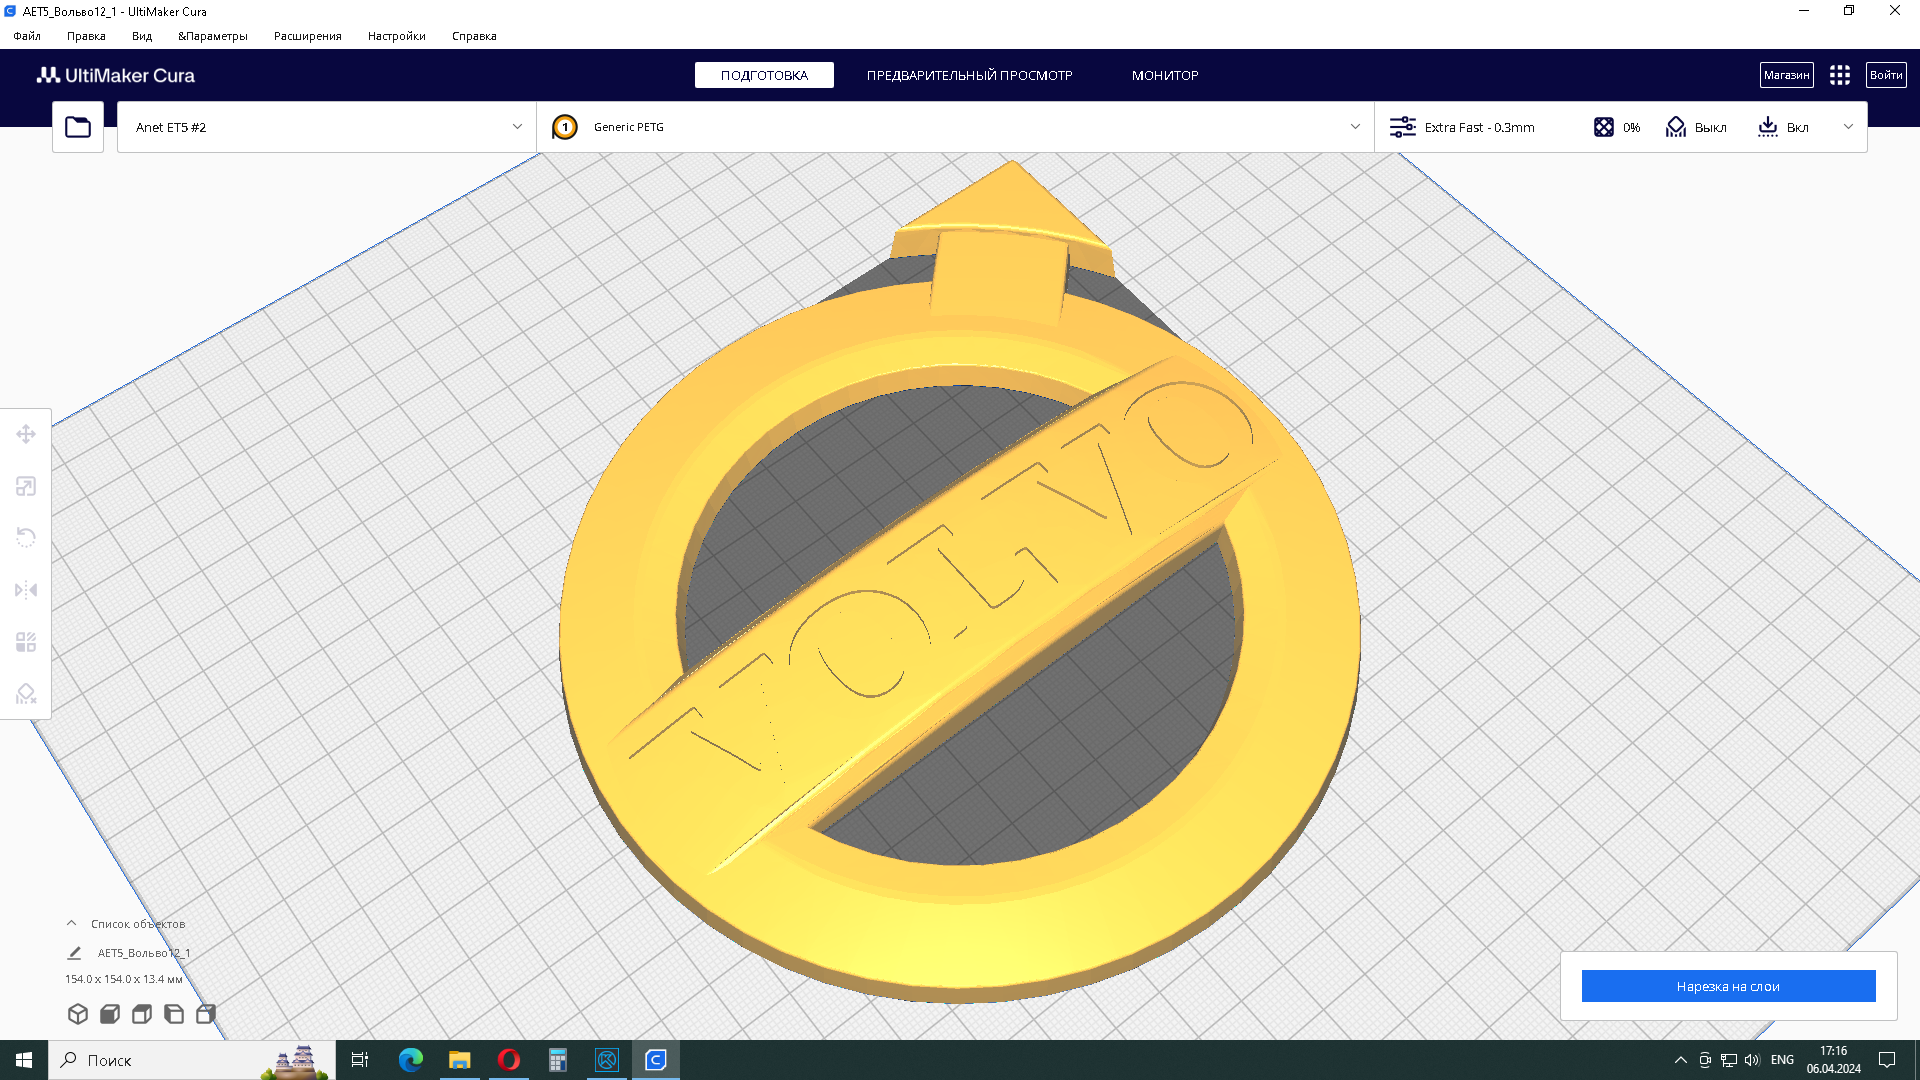Rename object with the pencil icon
Viewport: 1920px width, 1080px height.
click(x=74, y=953)
